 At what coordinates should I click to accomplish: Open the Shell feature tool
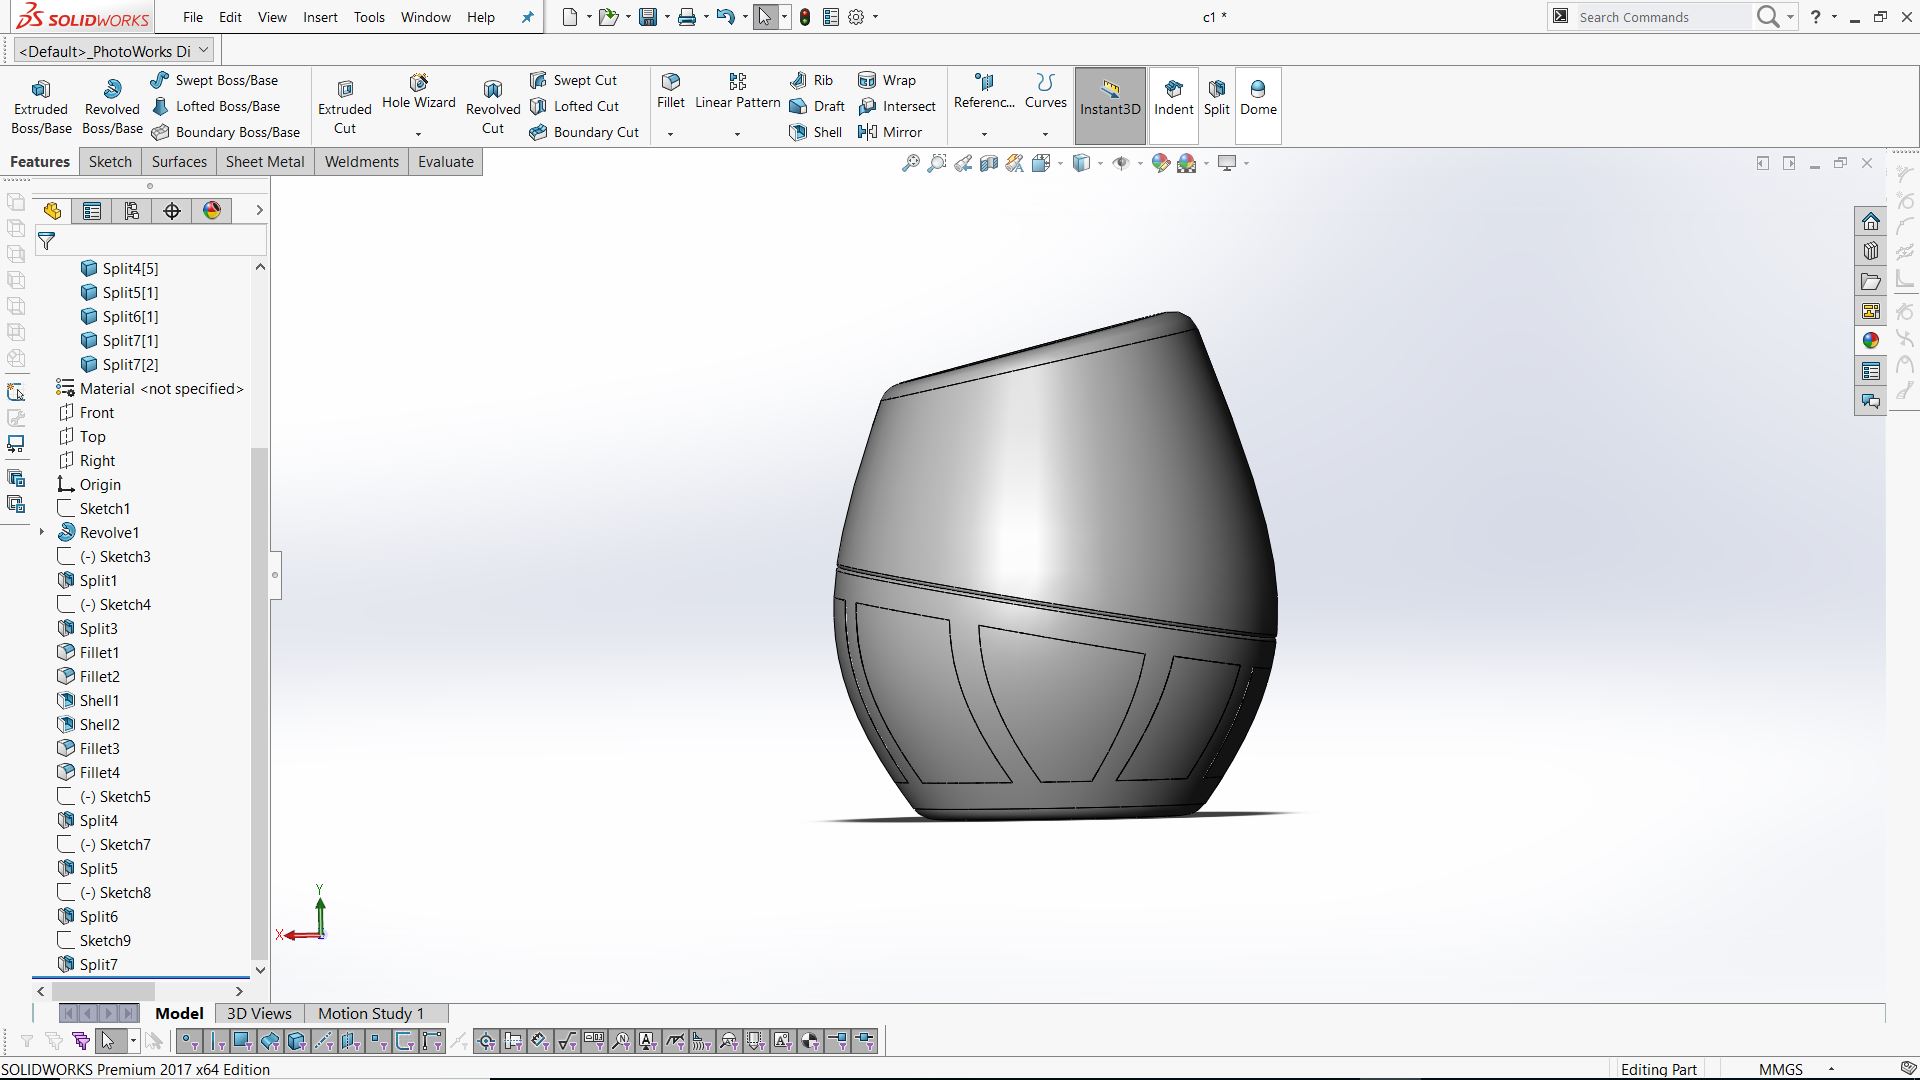pyautogui.click(x=816, y=132)
